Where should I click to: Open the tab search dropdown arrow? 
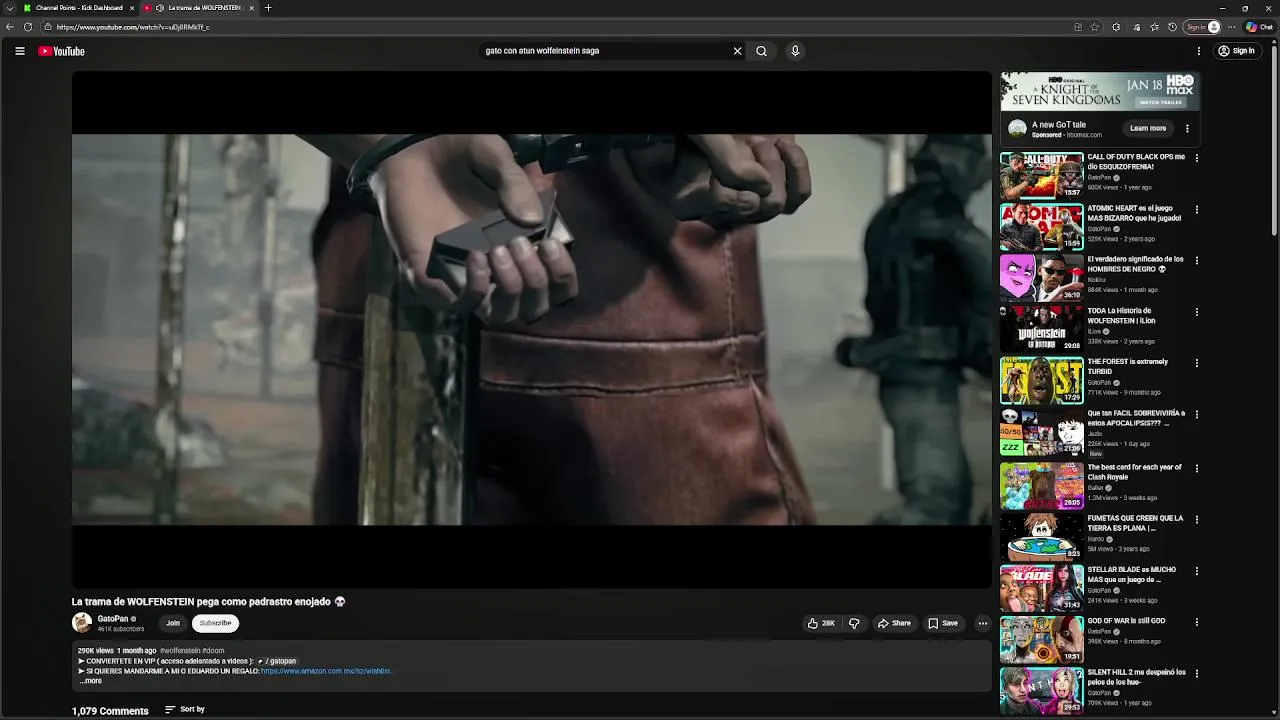pos(9,8)
